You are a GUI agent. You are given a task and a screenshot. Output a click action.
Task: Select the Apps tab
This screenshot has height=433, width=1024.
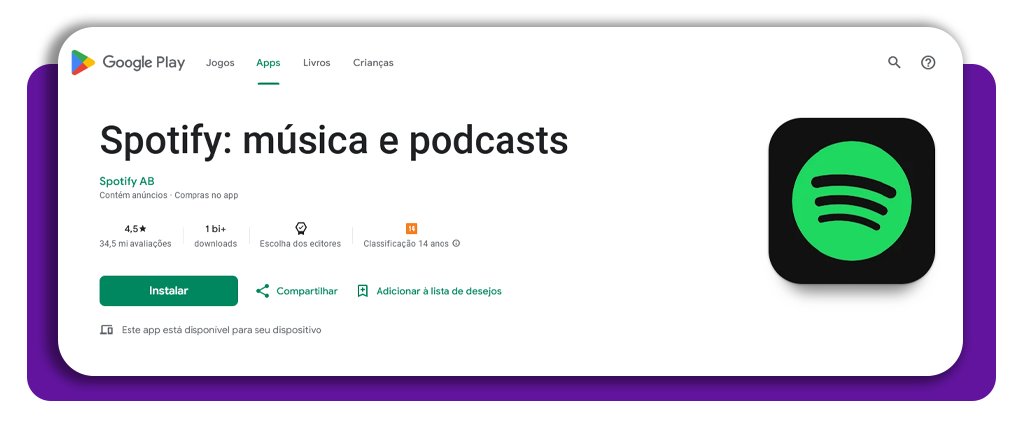point(268,63)
